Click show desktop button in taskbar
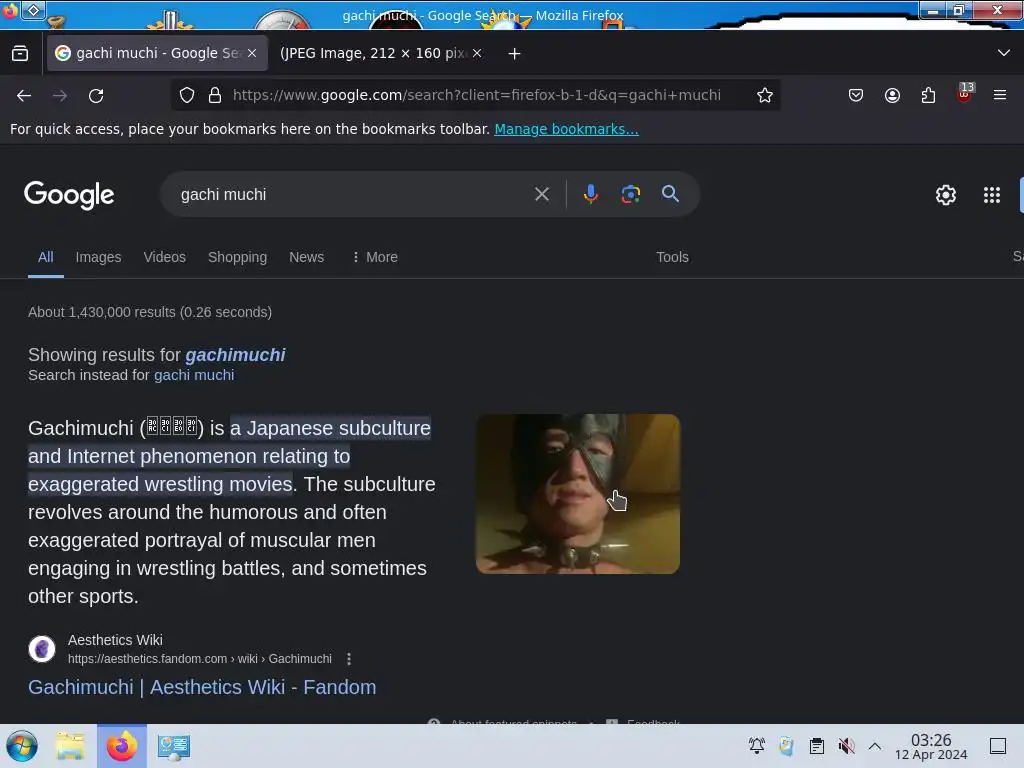The image size is (1024, 768). click(x=998, y=746)
